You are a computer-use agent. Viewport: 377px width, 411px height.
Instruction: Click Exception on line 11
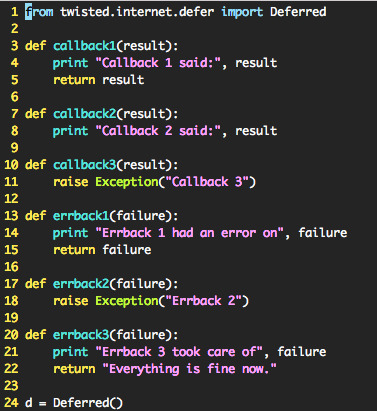(127, 182)
